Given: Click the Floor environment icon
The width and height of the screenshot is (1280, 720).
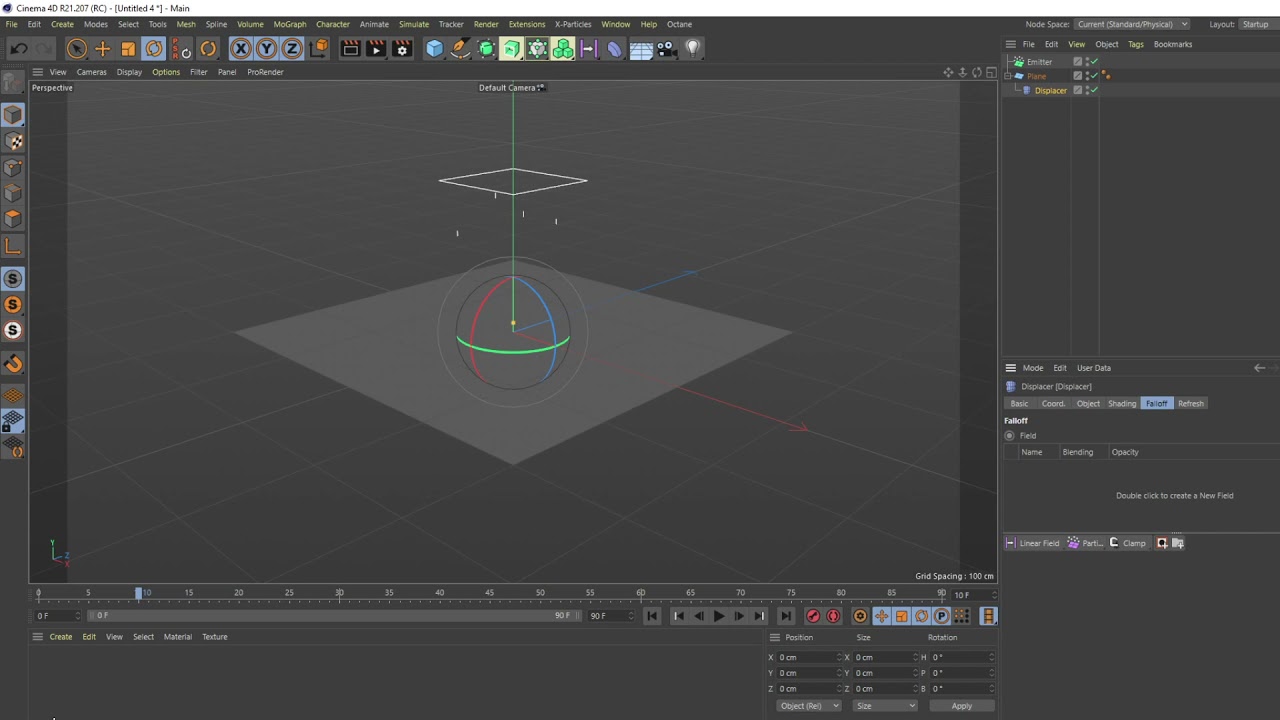Looking at the screenshot, I should click(641, 48).
